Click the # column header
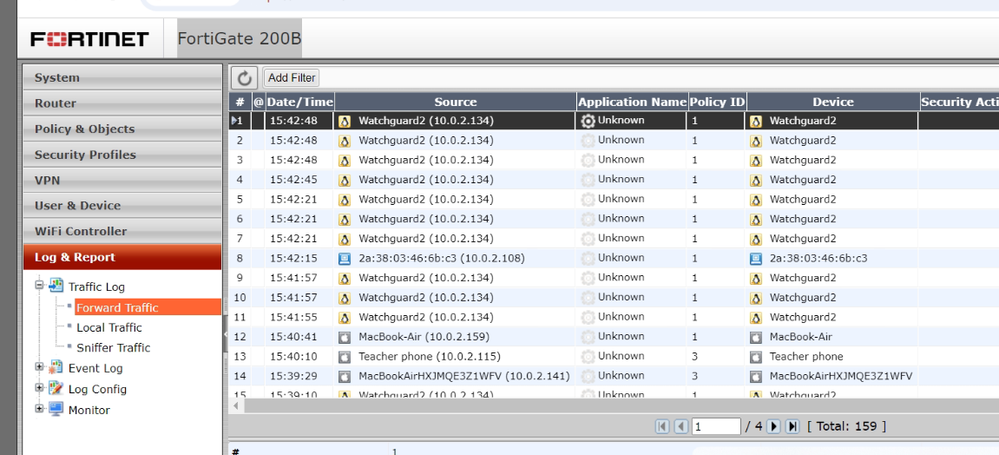Image resolution: width=999 pixels, height=455 pixels. pos(240,102)
